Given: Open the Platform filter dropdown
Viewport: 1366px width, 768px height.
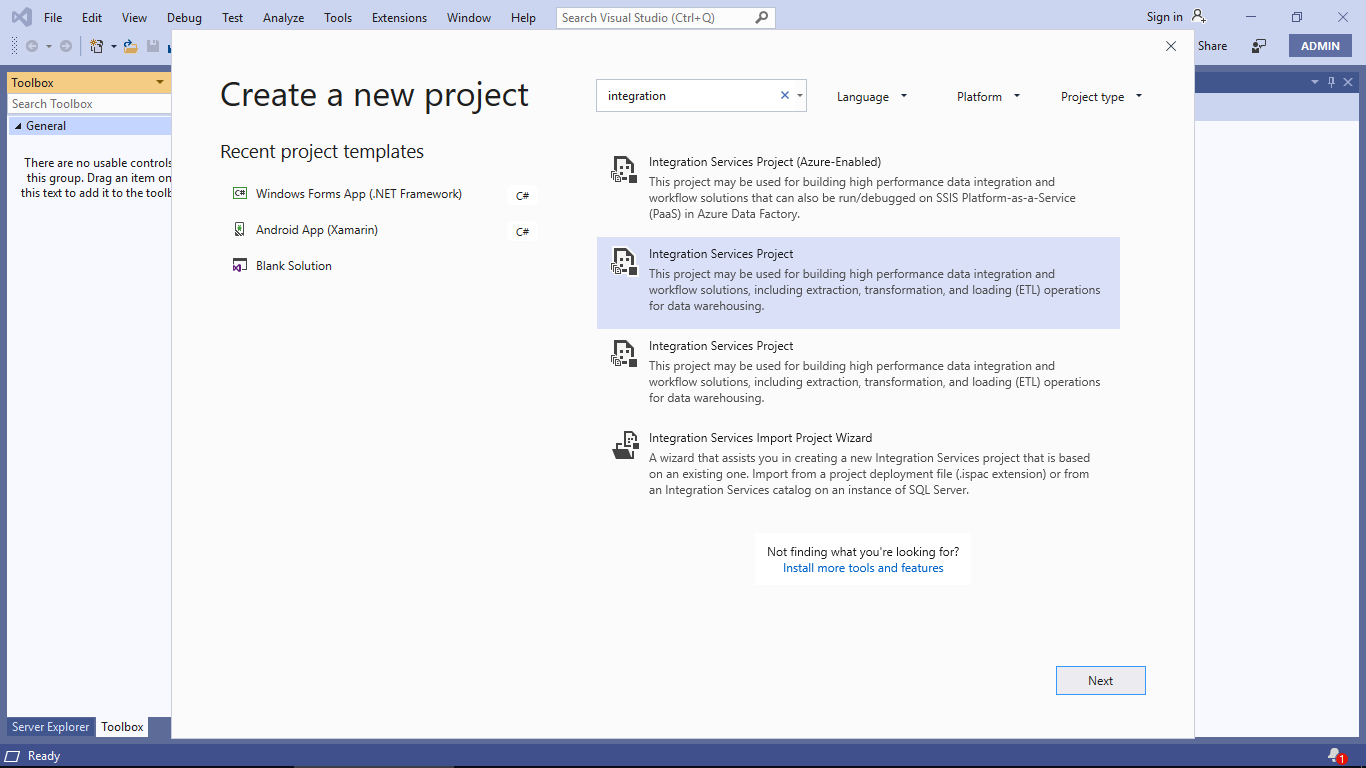Looking at the screenshot, I should [x=988, y=97].
